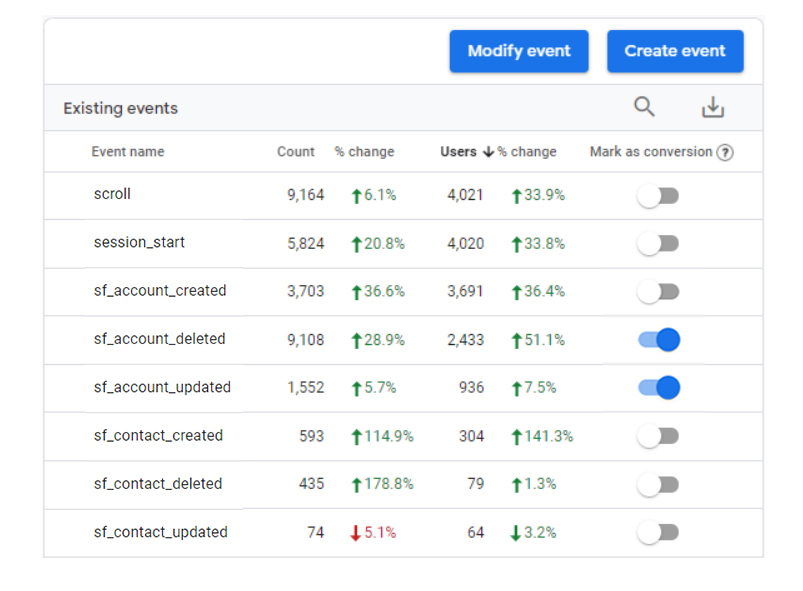Image resolution: width=803 pixels, height=591 pixels.
Task: Sort by Event name column header
Action: click(128, 152)
